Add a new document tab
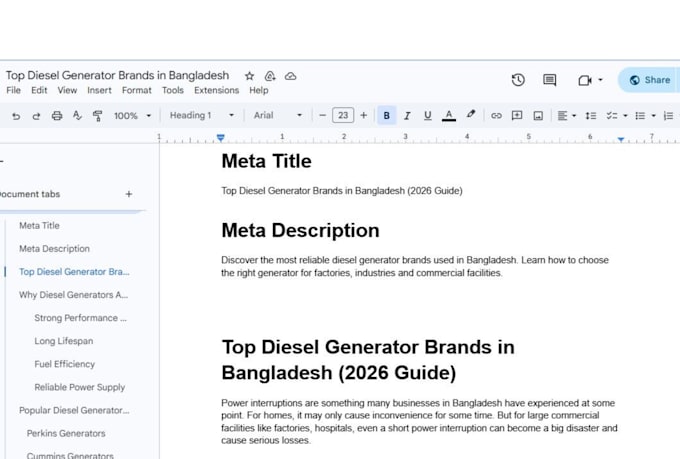Image resolution: width=680 pixels, height=459 pixels. (x=129, y=194)
